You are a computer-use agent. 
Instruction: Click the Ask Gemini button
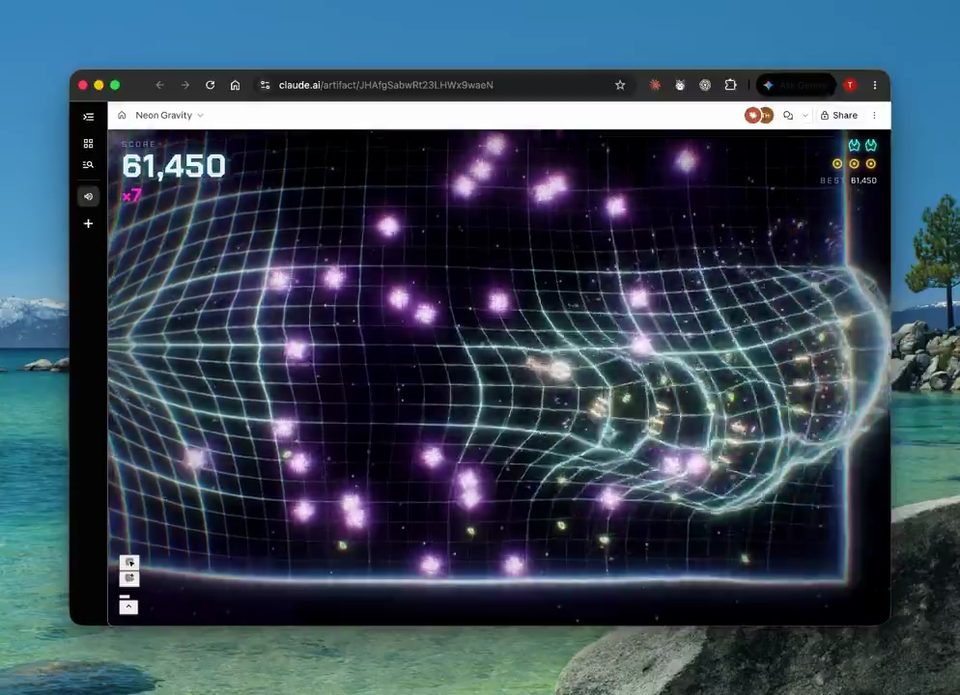(x=797, y=85)
